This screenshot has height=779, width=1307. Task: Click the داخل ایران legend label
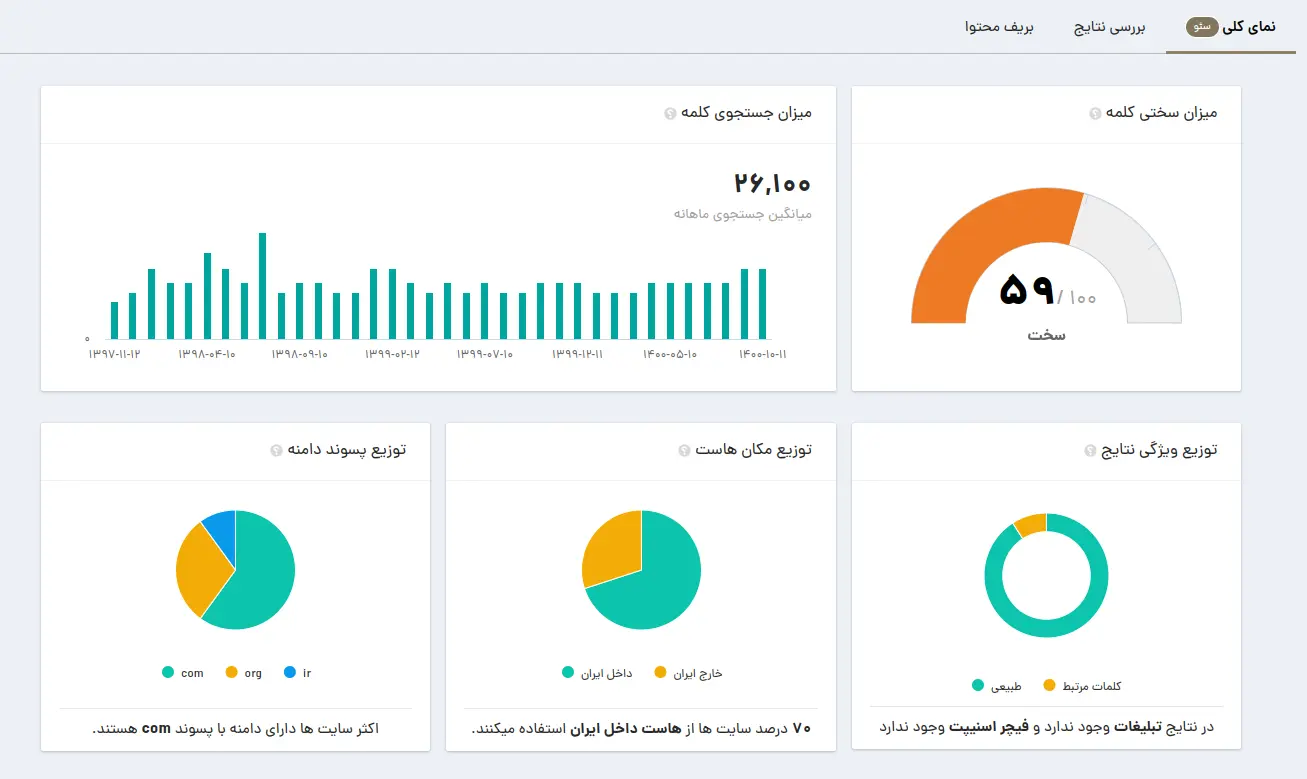coord(607,673)
